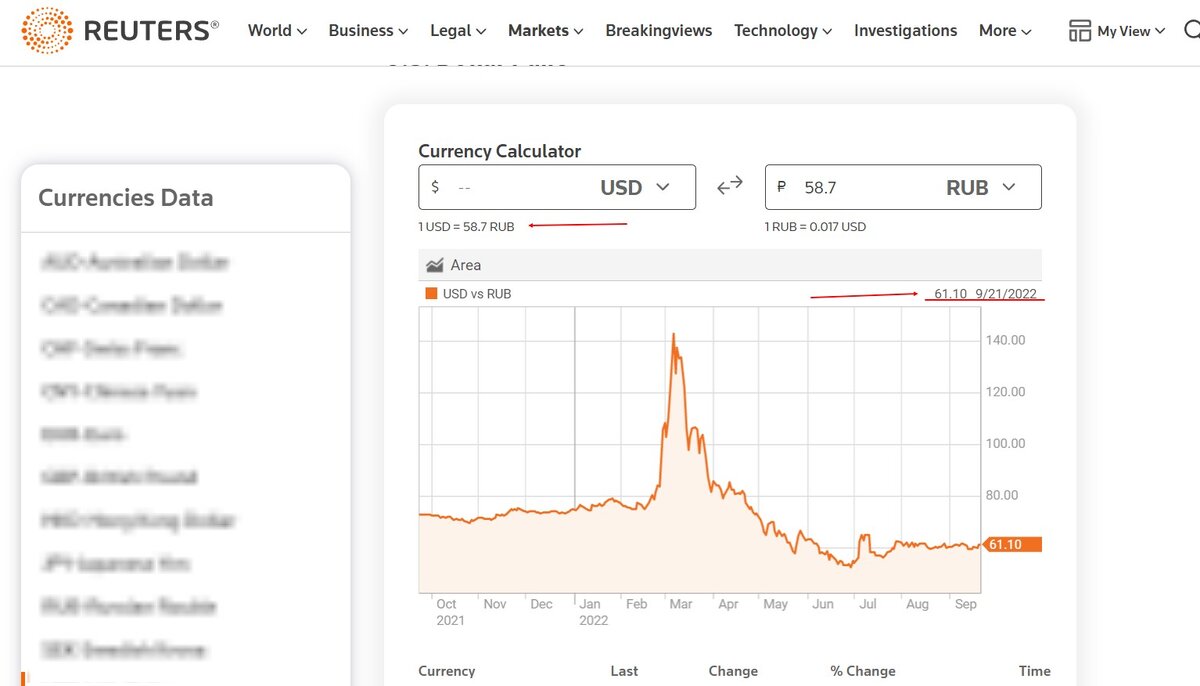Open the RUB currency selector

[x=980, y=187]
